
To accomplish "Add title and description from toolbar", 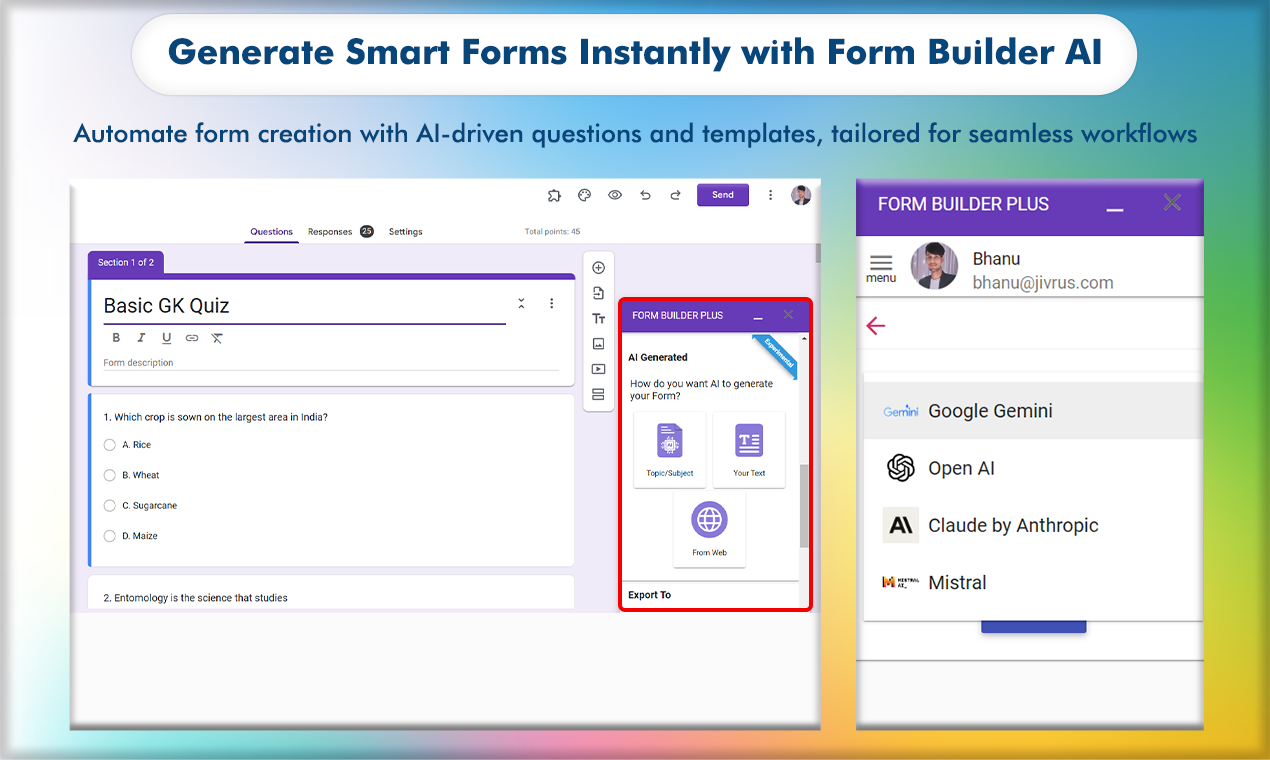I will pos(598,318).
